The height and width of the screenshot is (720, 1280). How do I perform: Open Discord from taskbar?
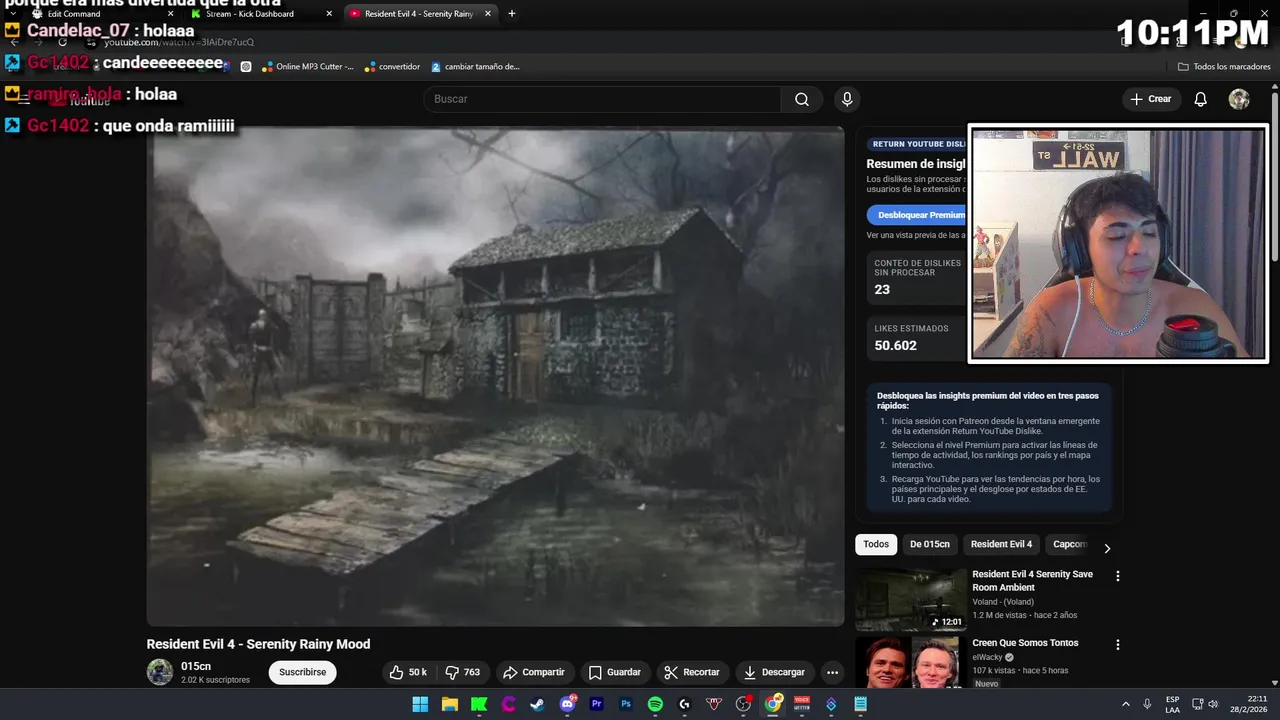[568, 704]
